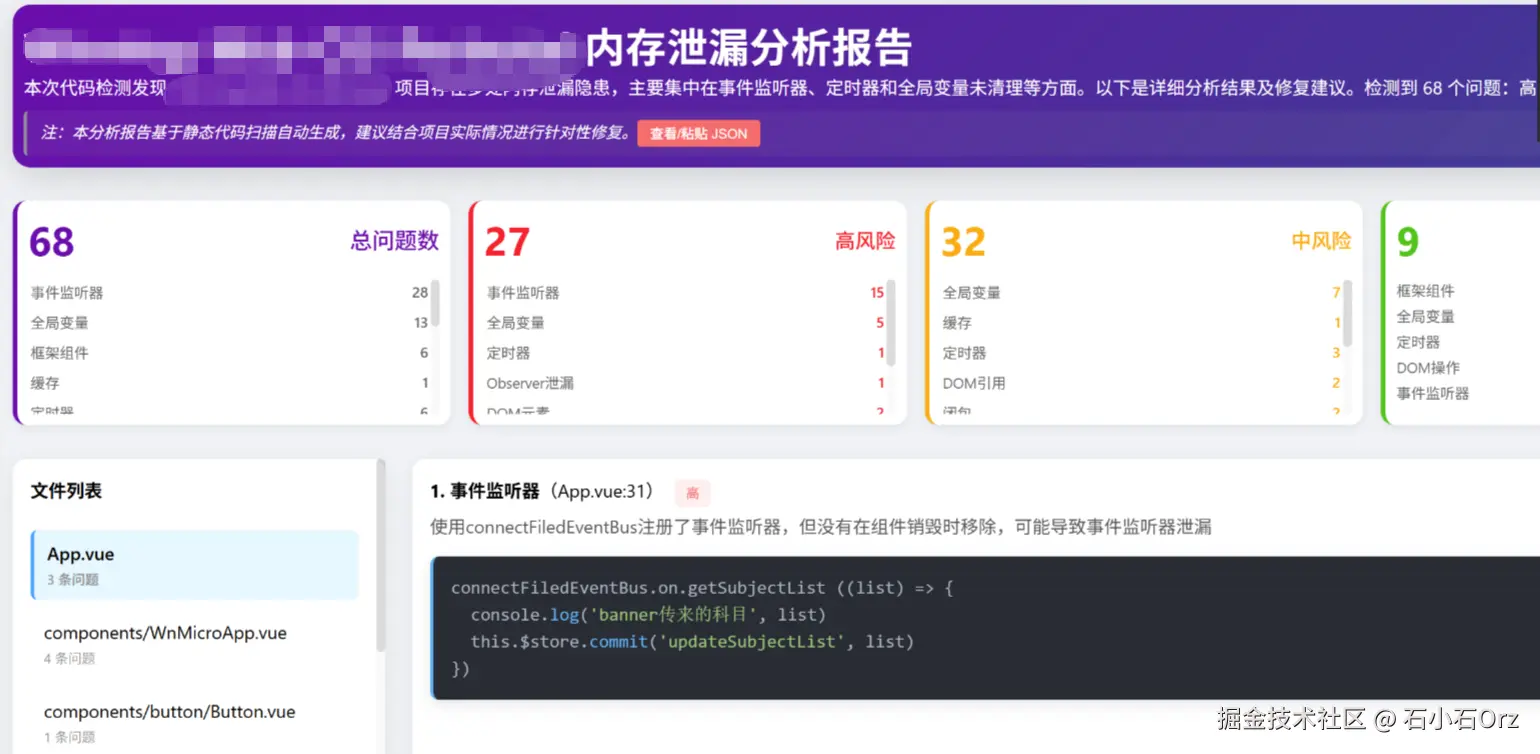Click the 3 条问题 label under App.vue

[x=73, y=580]
